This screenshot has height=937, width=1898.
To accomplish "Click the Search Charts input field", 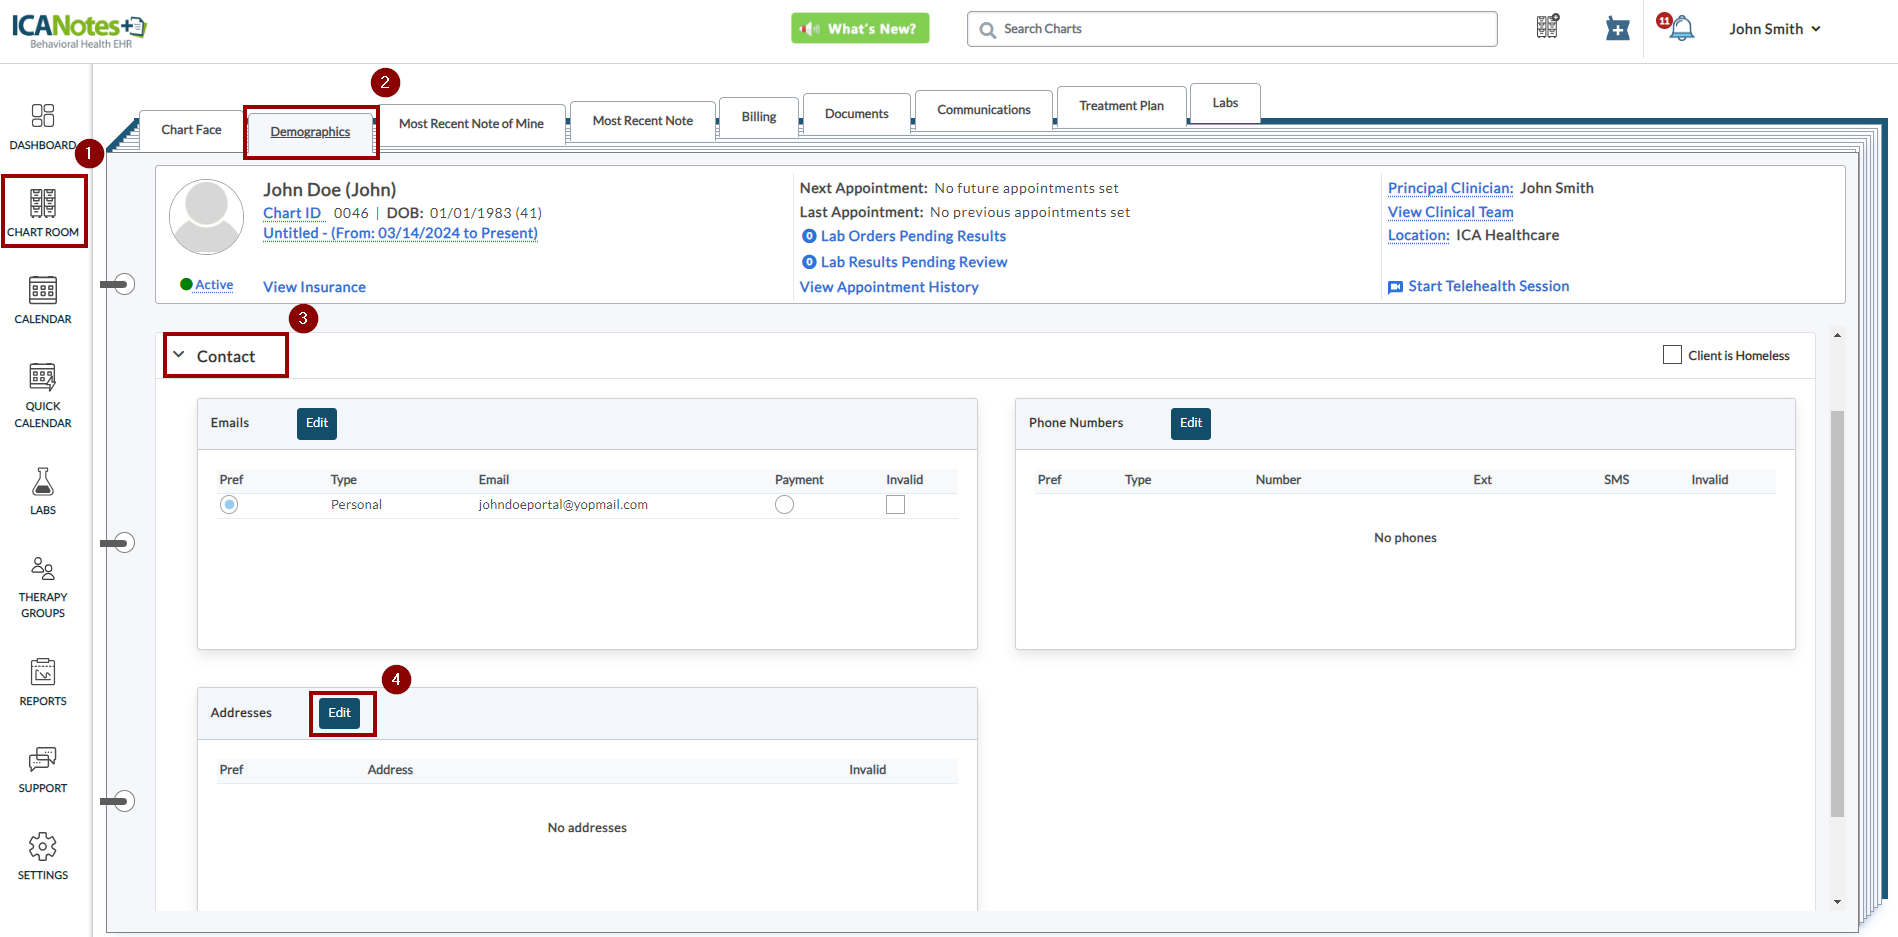I will 1240,29.
